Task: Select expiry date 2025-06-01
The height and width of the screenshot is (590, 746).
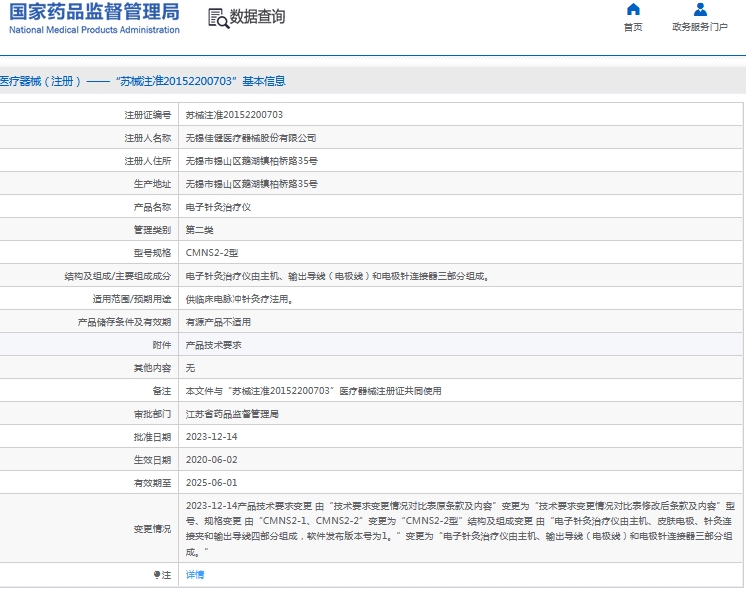Action: coord(211,483)
